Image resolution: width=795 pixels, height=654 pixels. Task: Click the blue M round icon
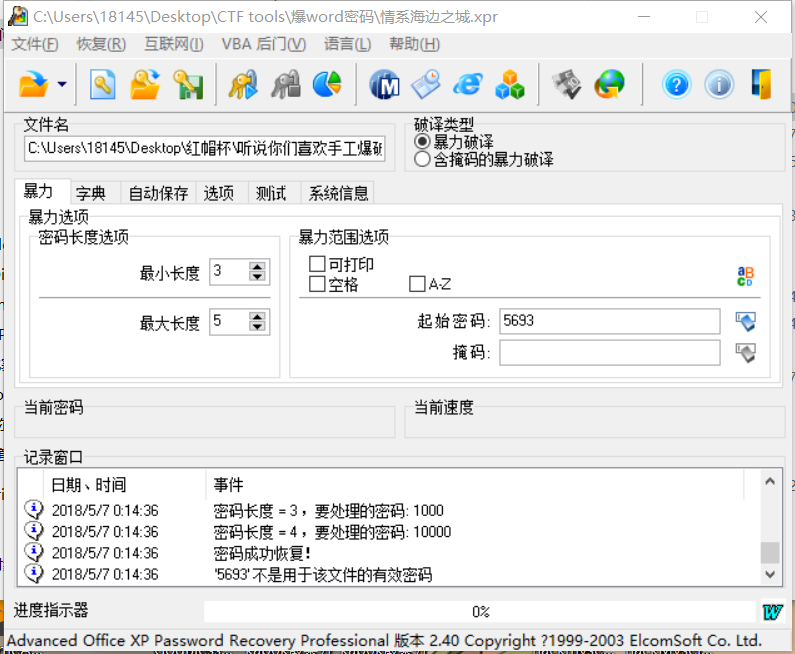[384, 84]
